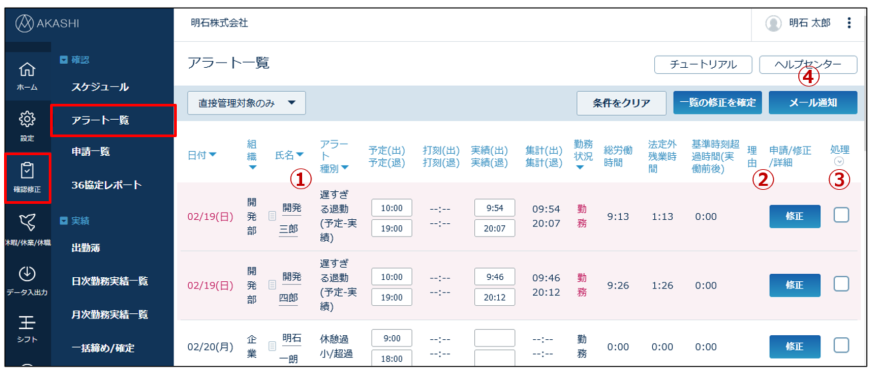
Task: Click empty 実績(出) field for 明石 一朗
Action: coord(494,338)
